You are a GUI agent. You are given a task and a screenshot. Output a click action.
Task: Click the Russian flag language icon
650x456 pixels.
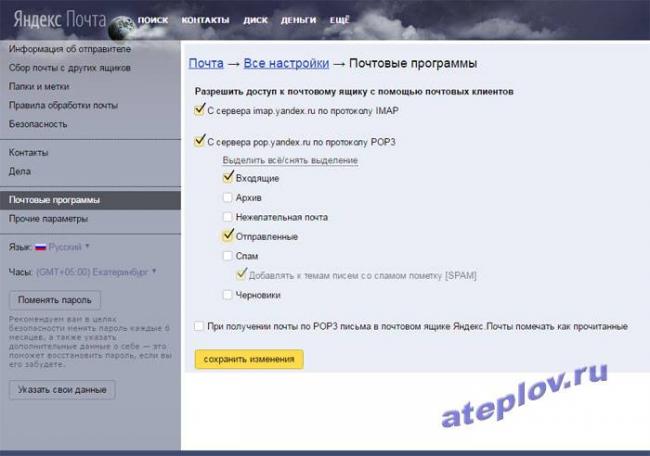(x=40, y=247)
